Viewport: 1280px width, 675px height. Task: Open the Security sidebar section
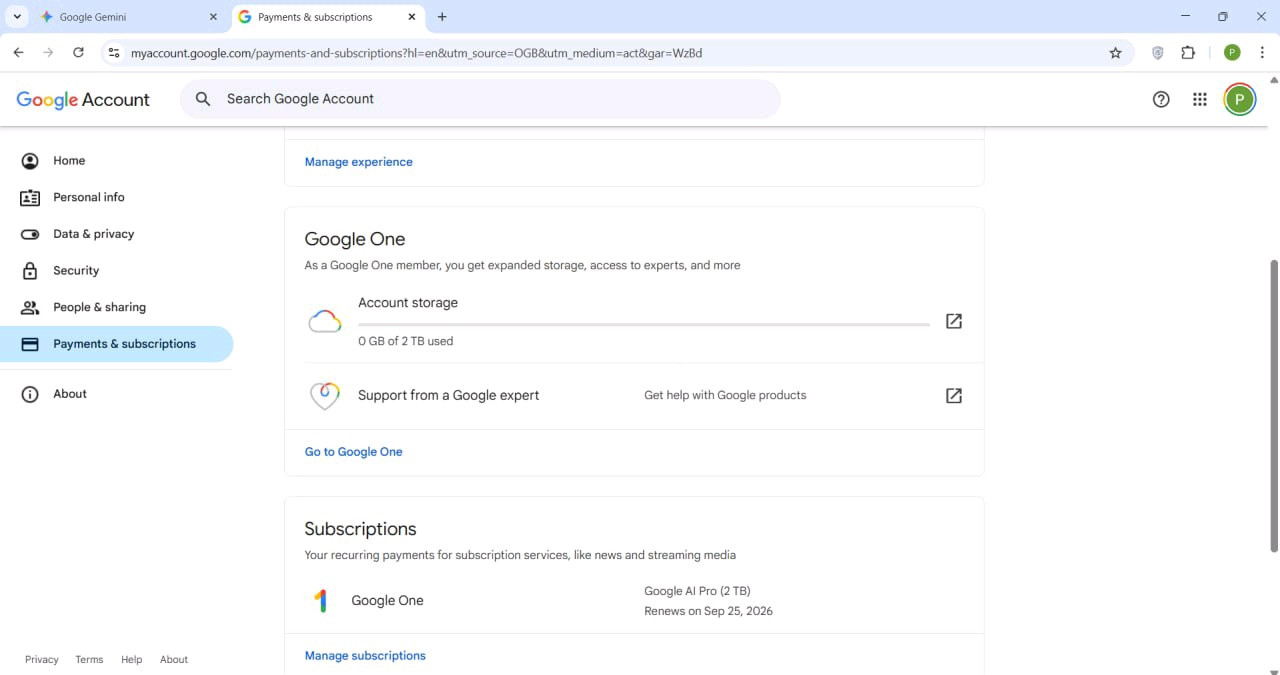pos(76,271)
